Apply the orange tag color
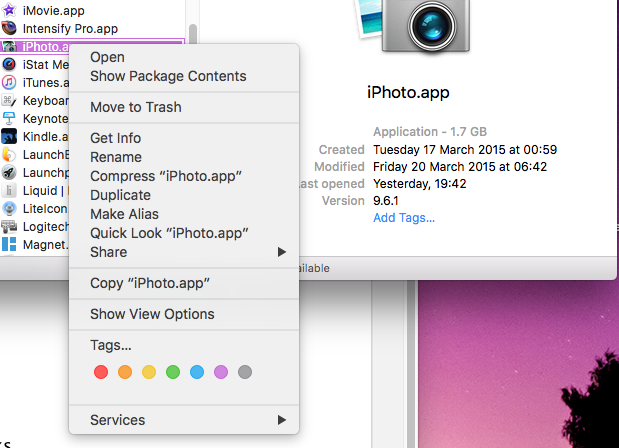 [125, 372]
